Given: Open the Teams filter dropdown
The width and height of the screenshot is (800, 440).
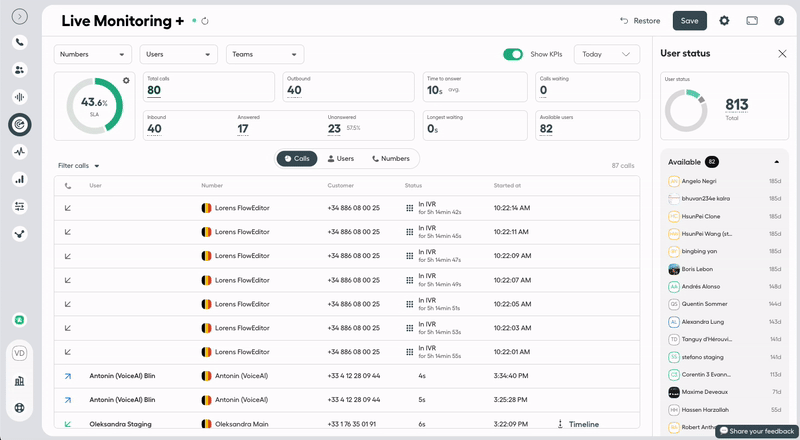Looking at the screenshot, I should (x=264, y=54).
